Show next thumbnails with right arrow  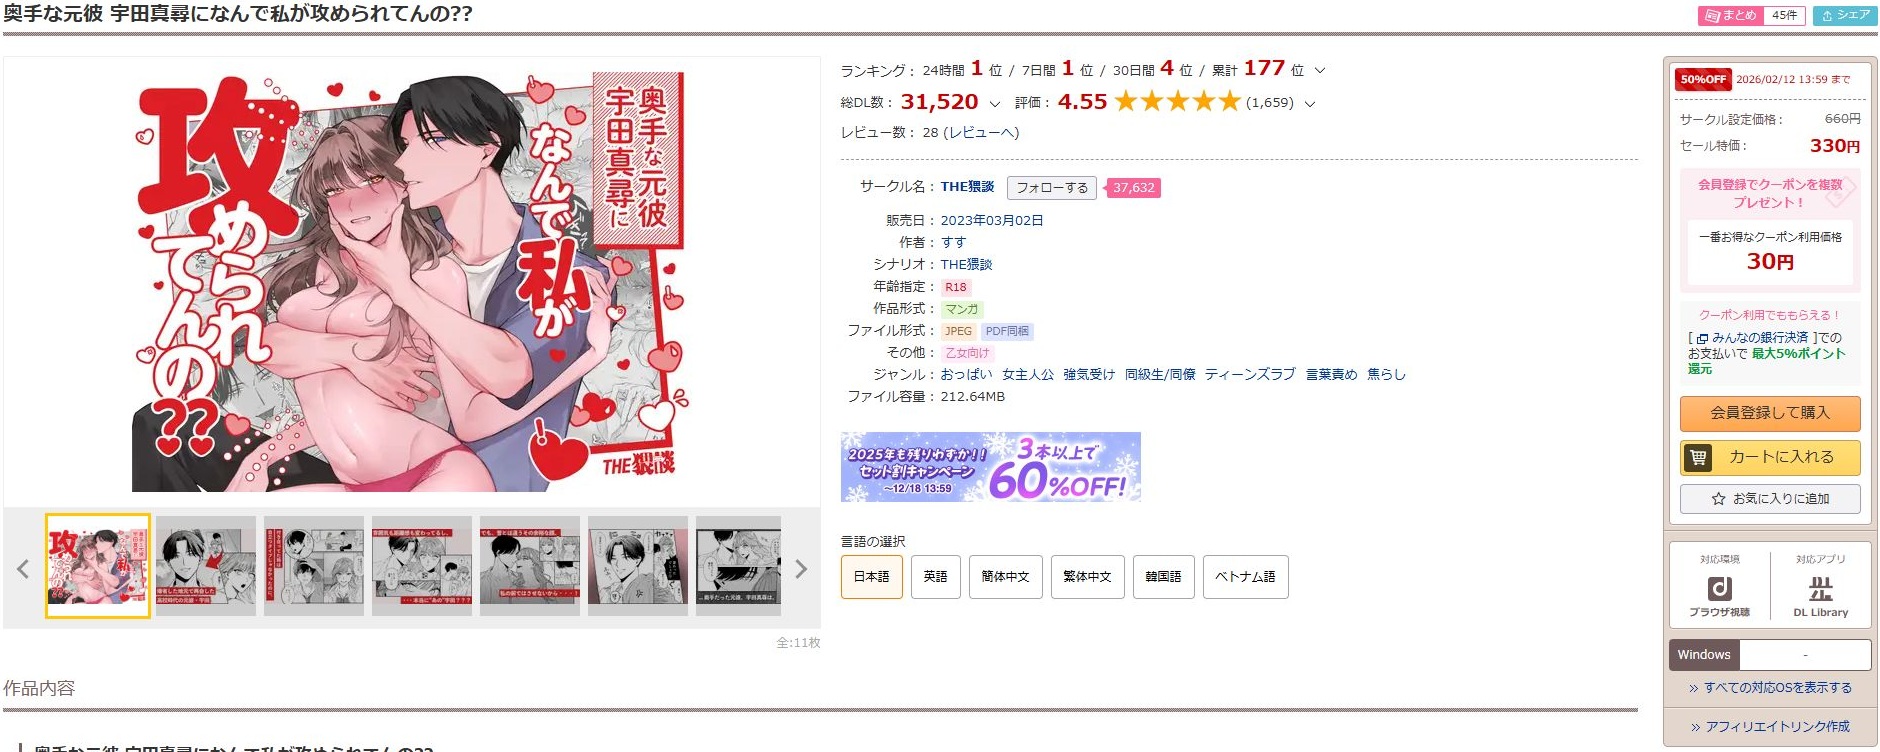[x=800, y=569]
